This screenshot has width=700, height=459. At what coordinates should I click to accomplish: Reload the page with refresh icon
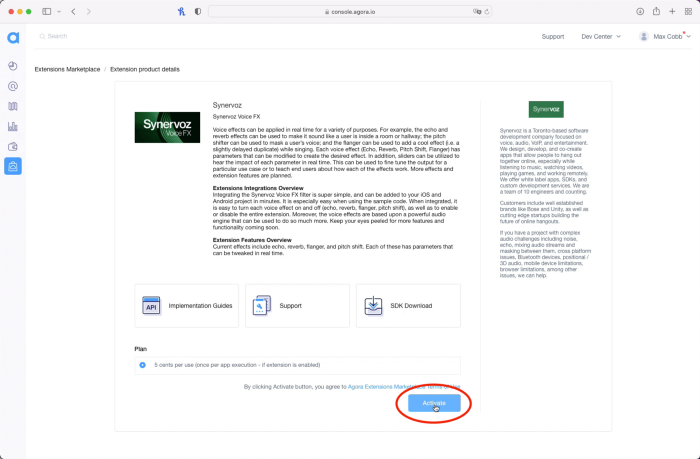point(487,12)
